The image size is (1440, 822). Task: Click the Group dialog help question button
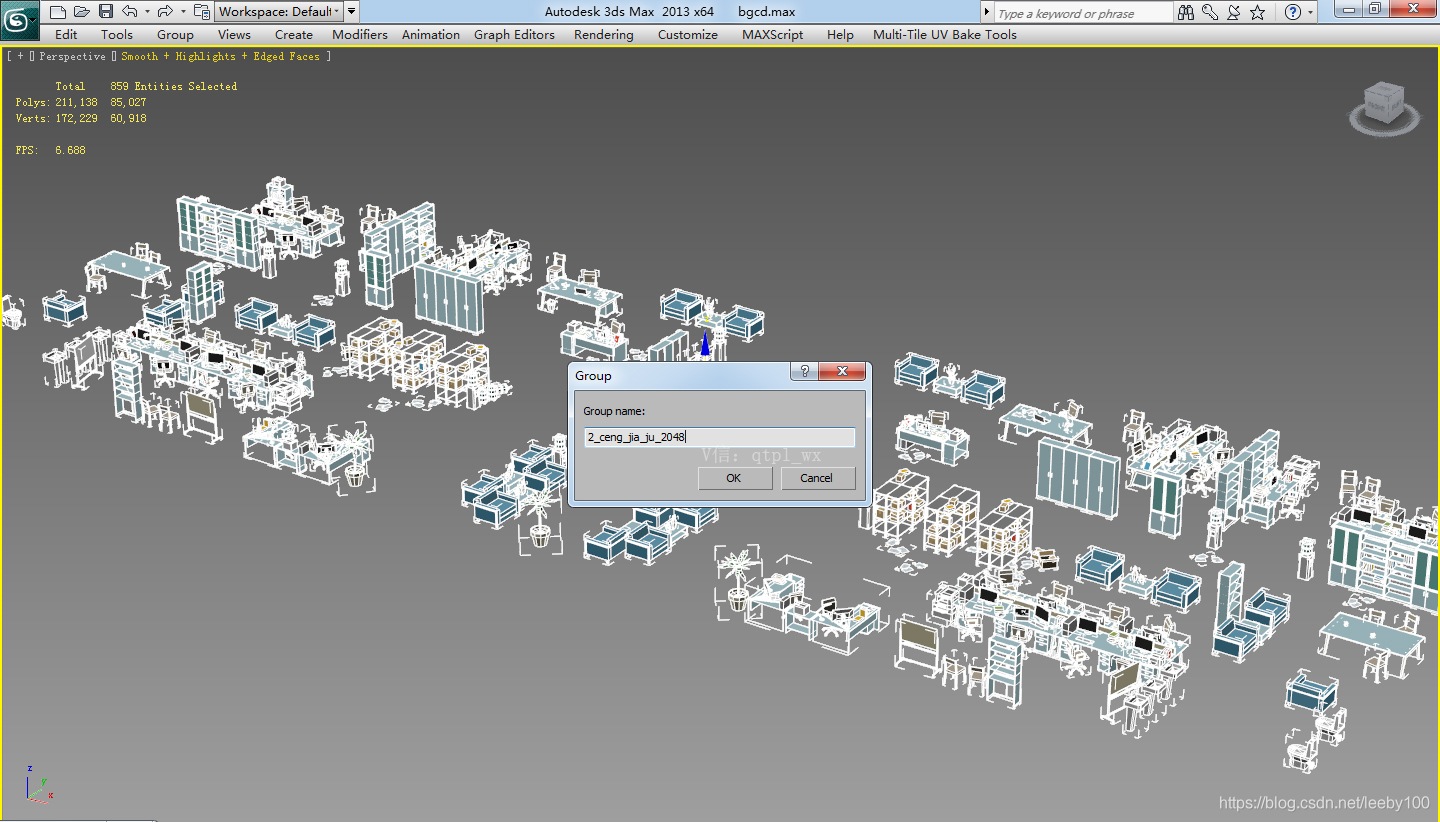804,371
